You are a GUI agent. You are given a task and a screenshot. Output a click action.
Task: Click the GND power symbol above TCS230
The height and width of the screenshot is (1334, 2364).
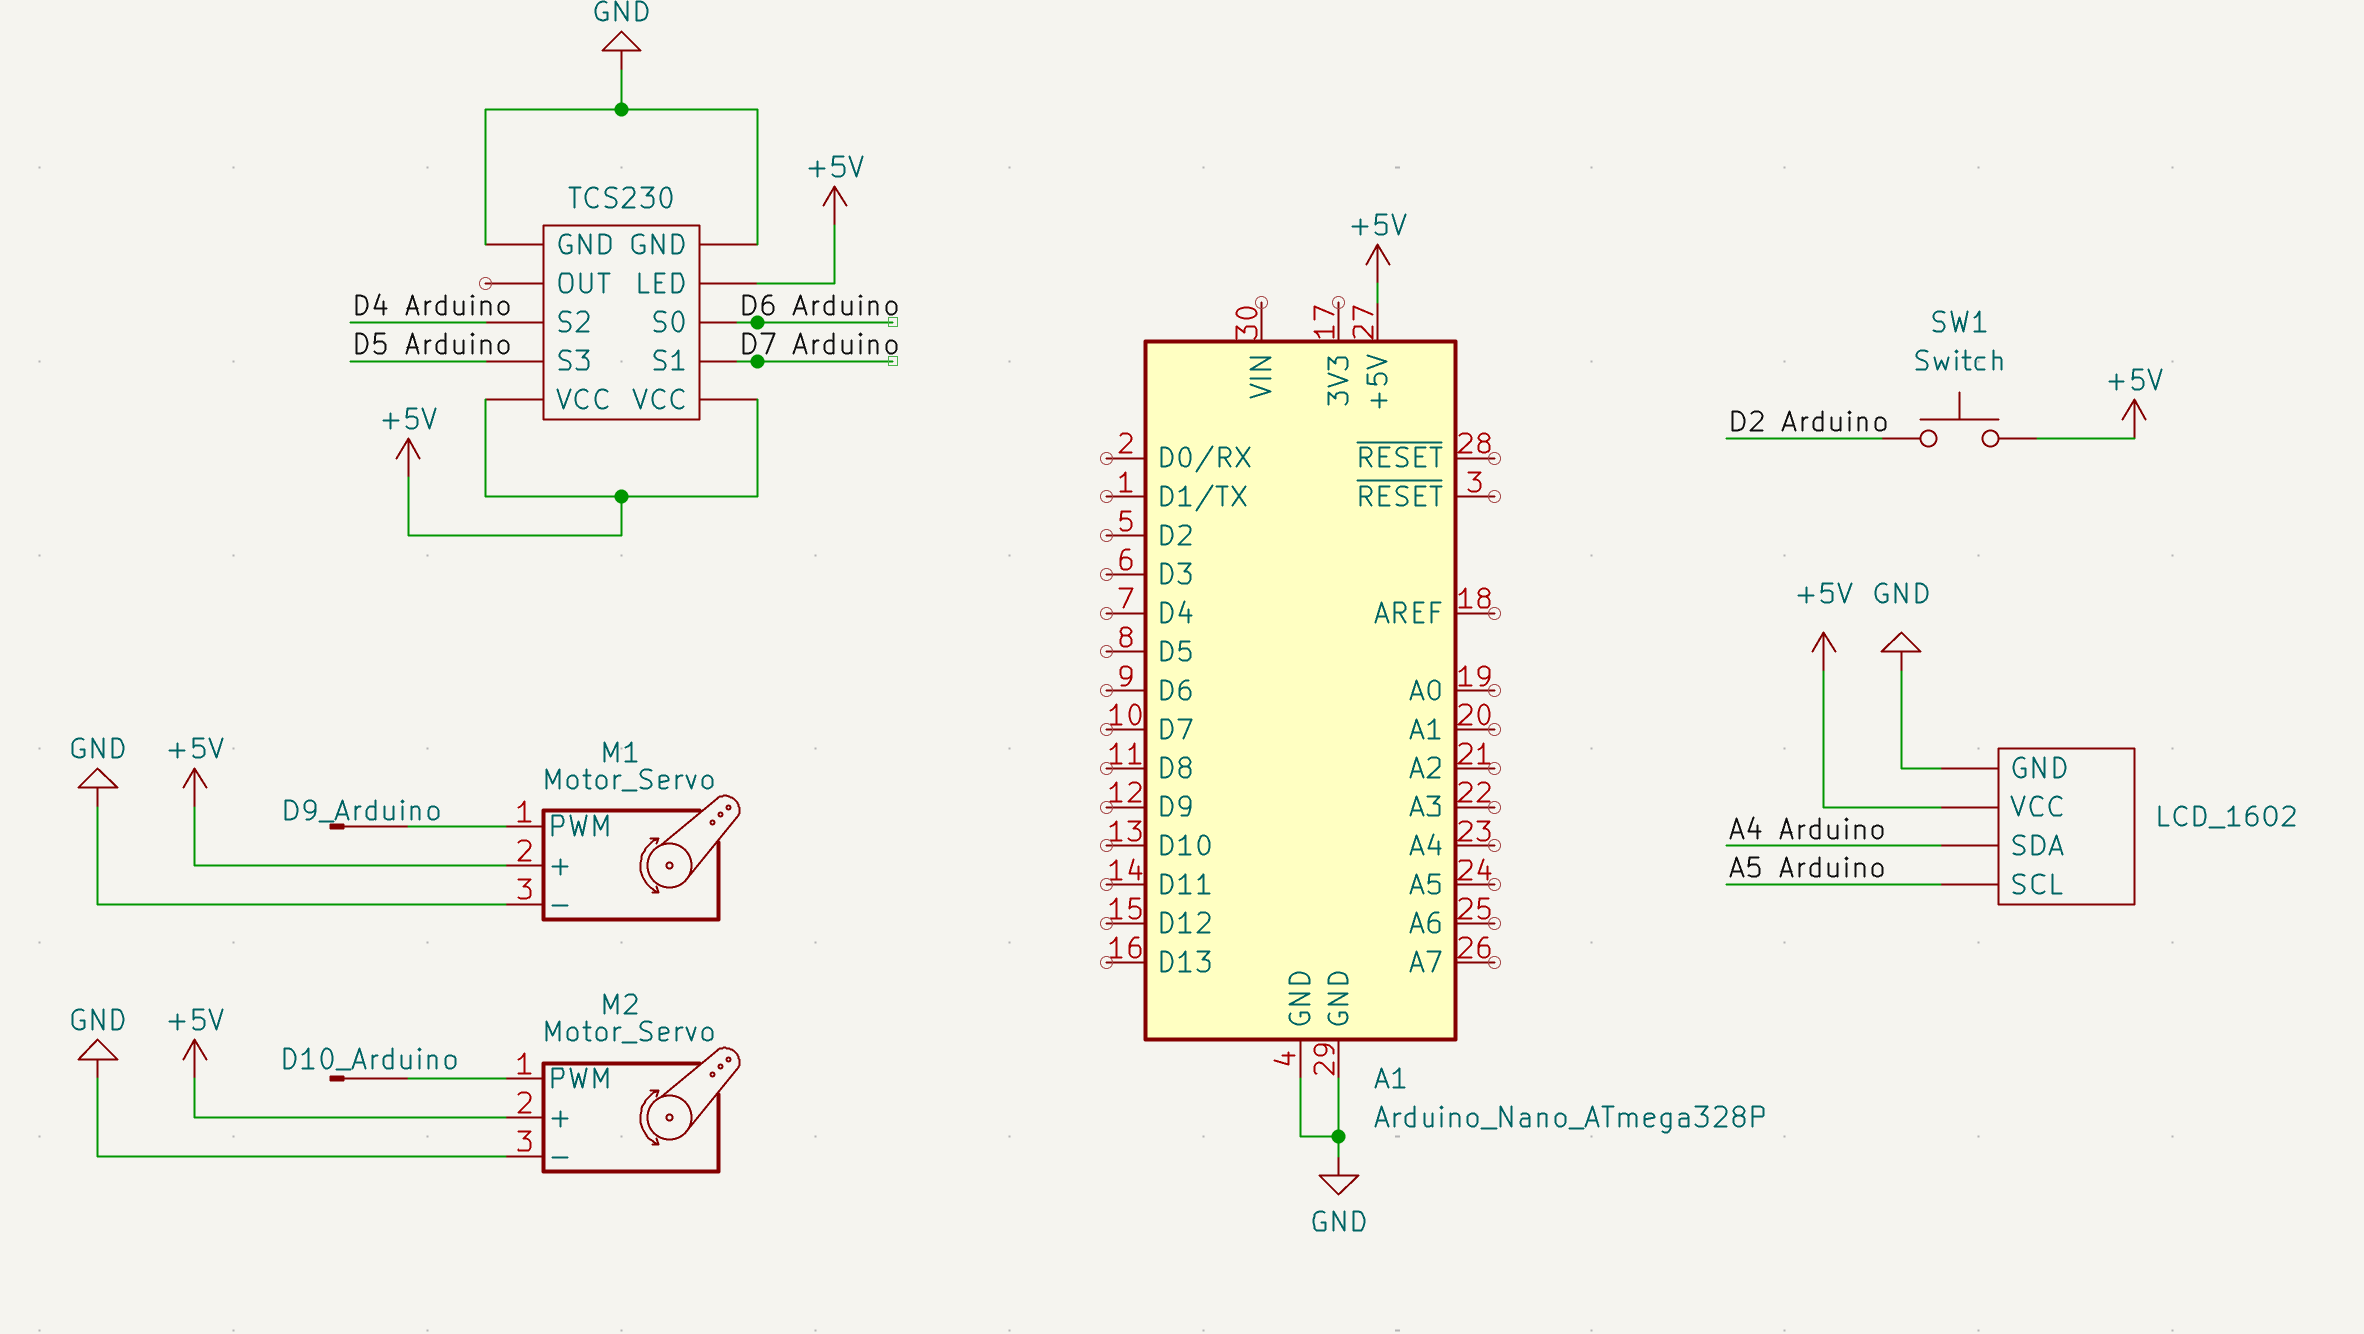(620, 40)
